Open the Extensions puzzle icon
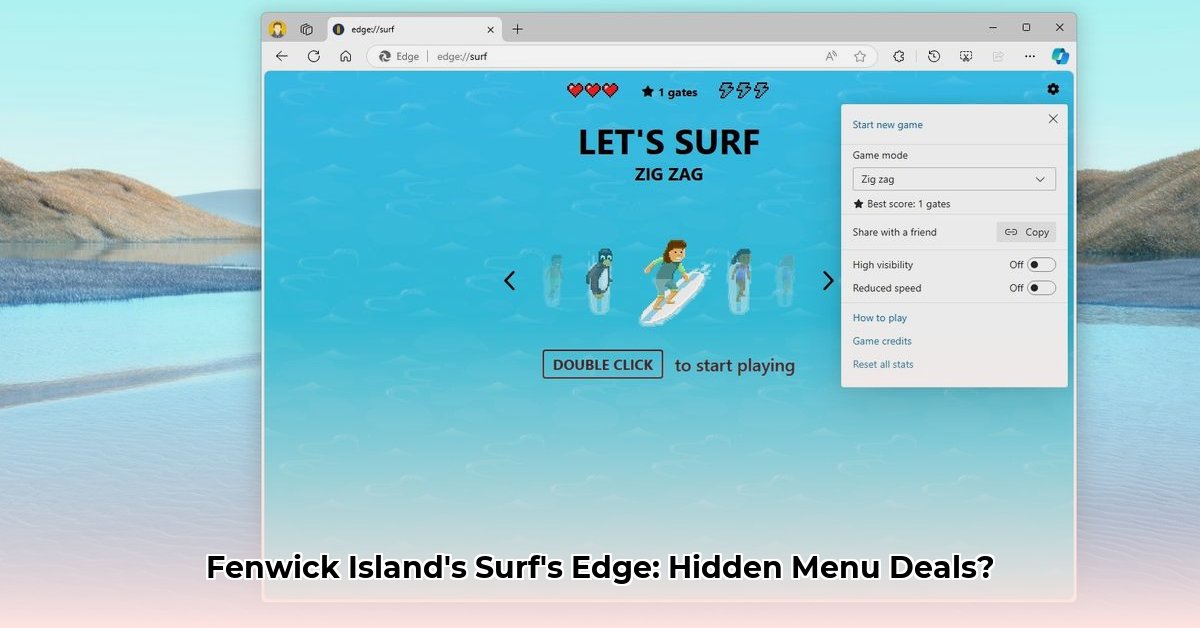 point(899,56)
